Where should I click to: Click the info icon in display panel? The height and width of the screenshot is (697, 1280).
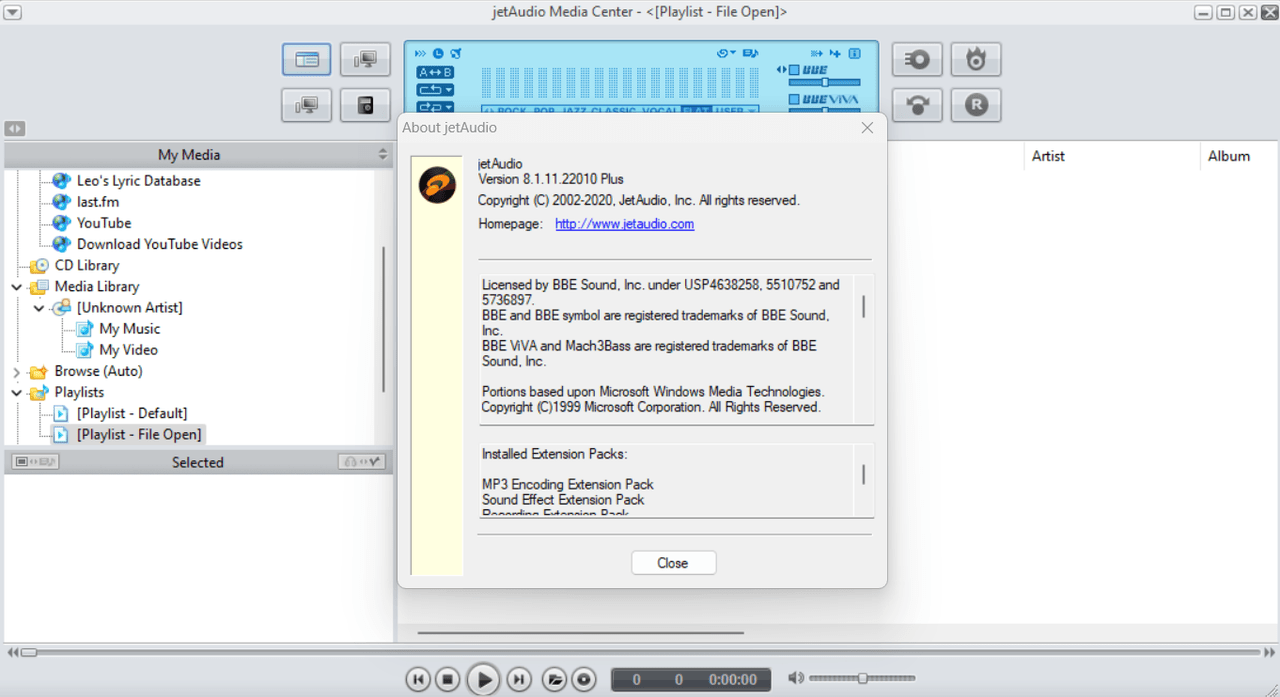pos(855,53)
